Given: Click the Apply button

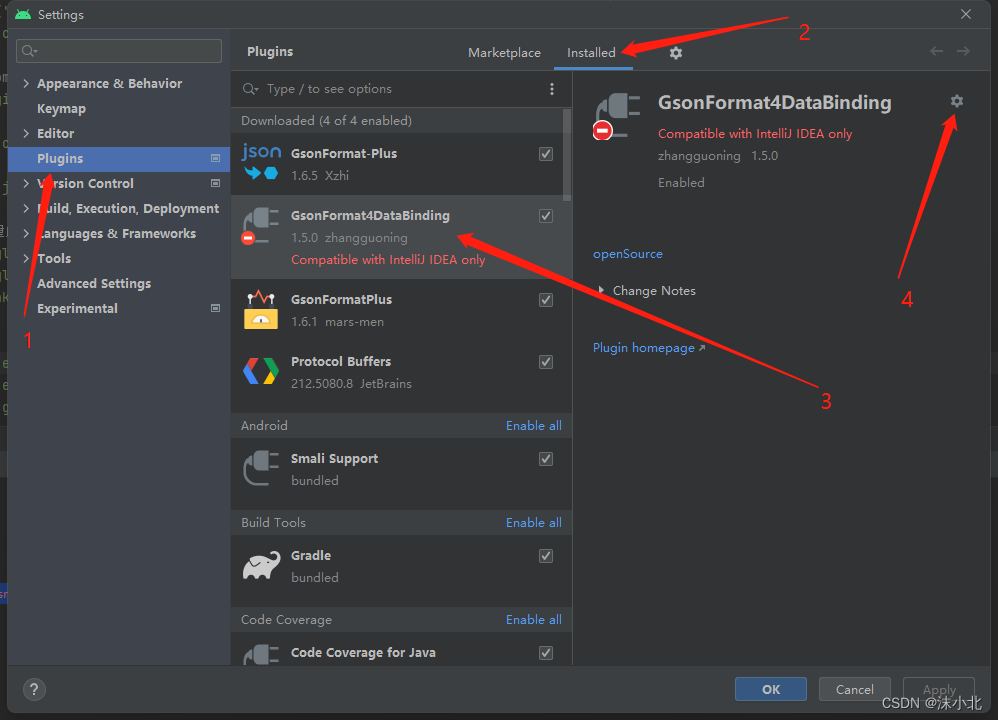Looking at the screenshot, I should [x=939, y=689].
